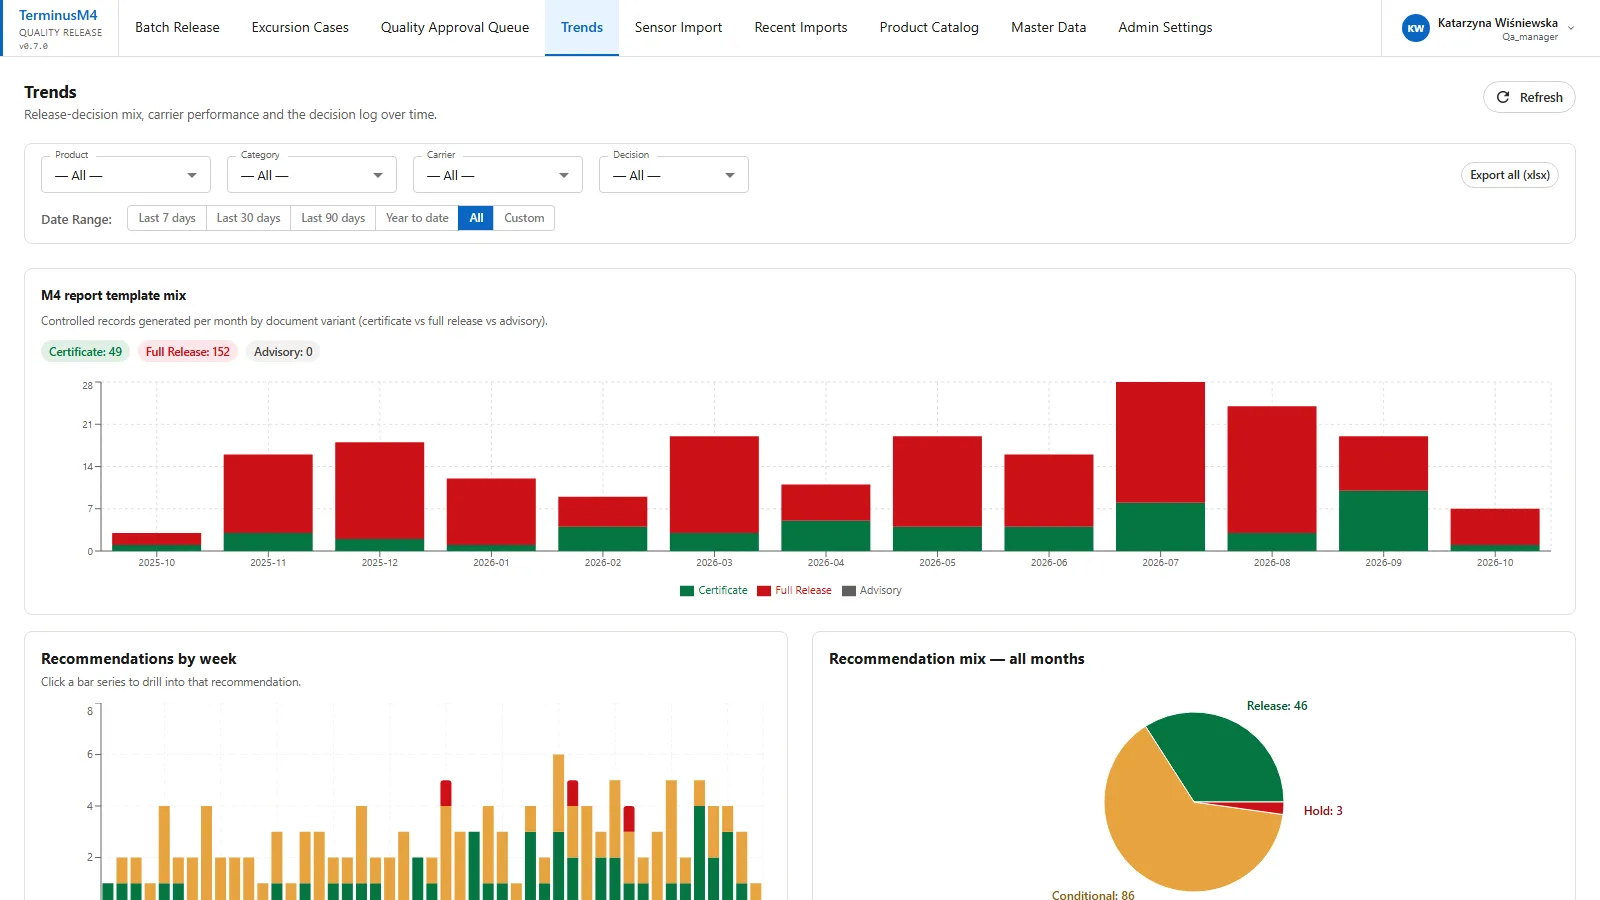Click the 2025-12 Full Release bar segment
The width and height of the screenshot is (1600, 900).
click(379, 490)
